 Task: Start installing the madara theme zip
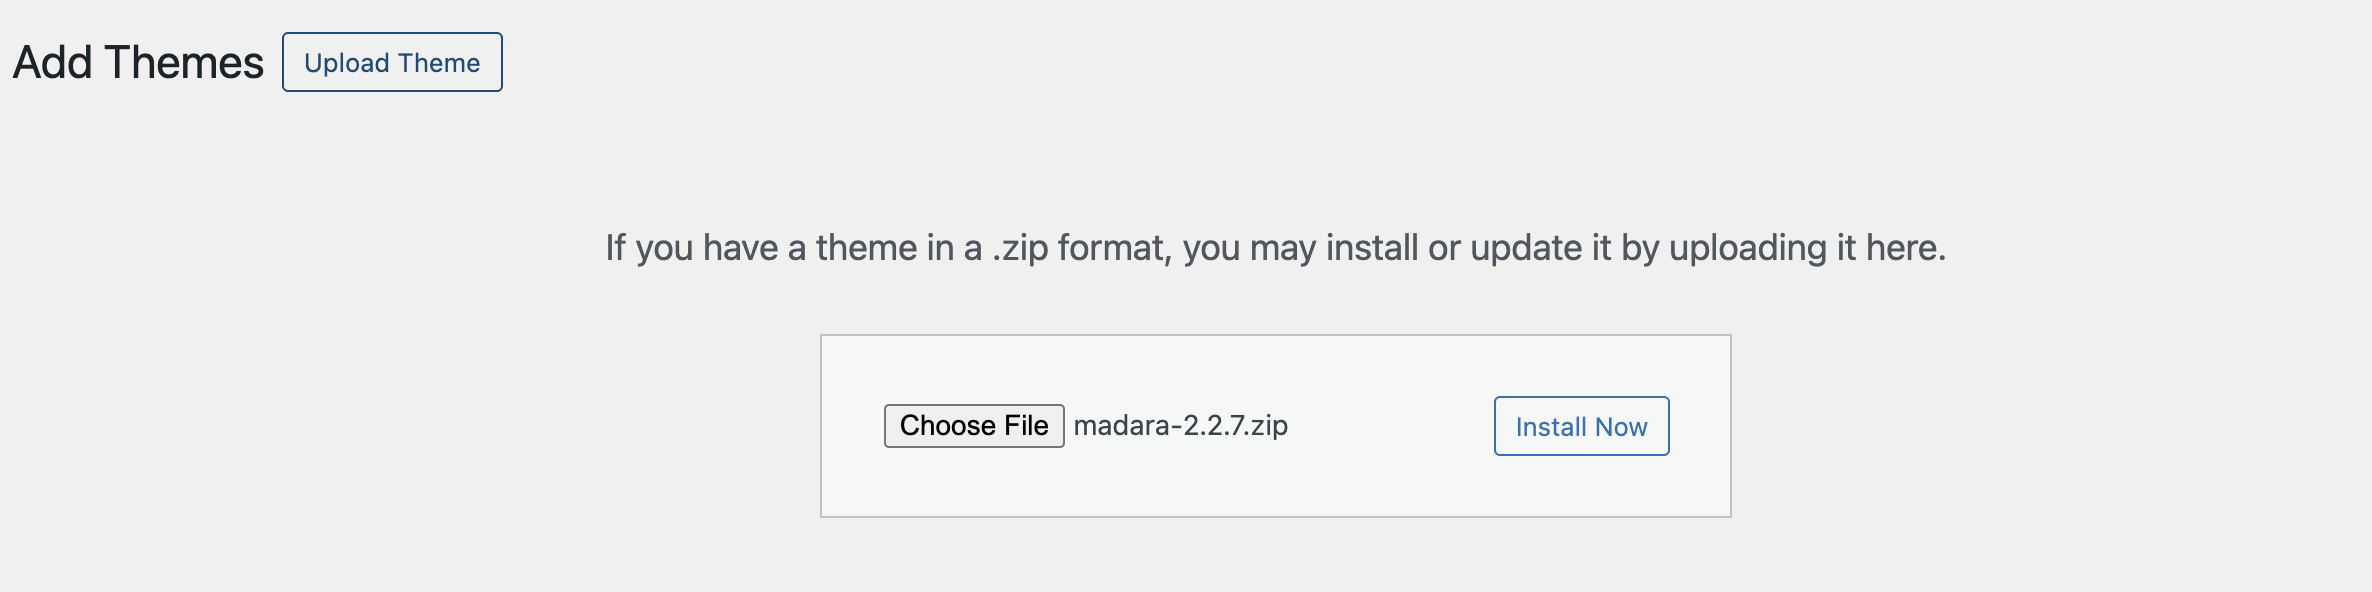point(1581,426)
